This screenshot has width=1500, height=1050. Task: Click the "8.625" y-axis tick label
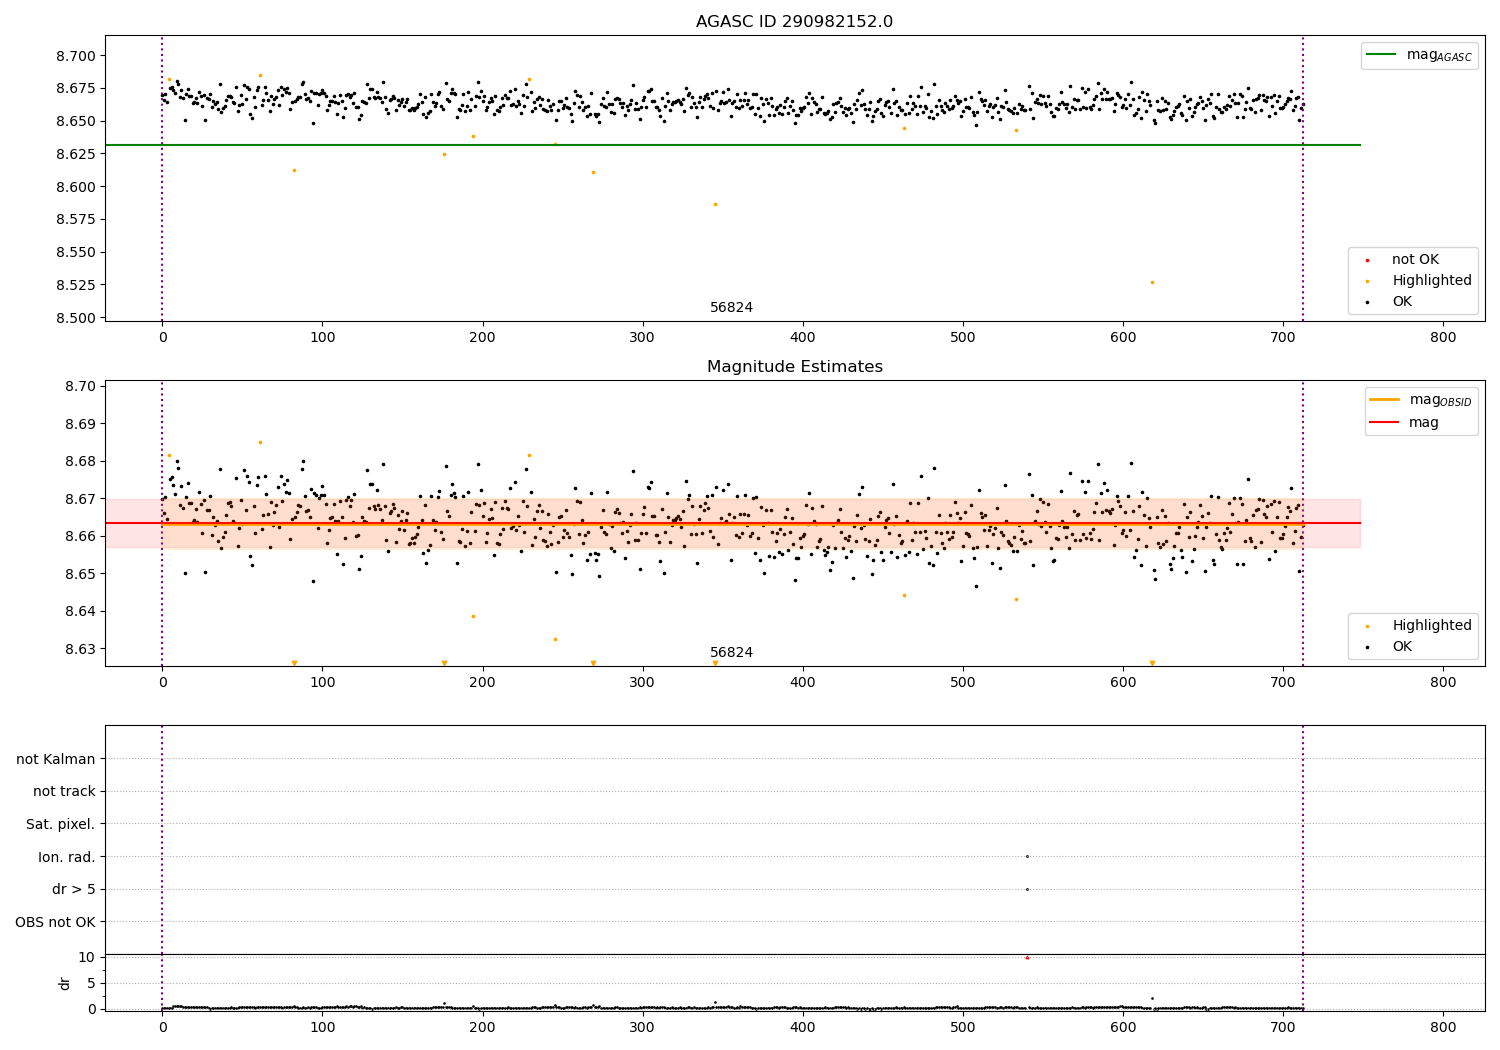click(76, 154)
